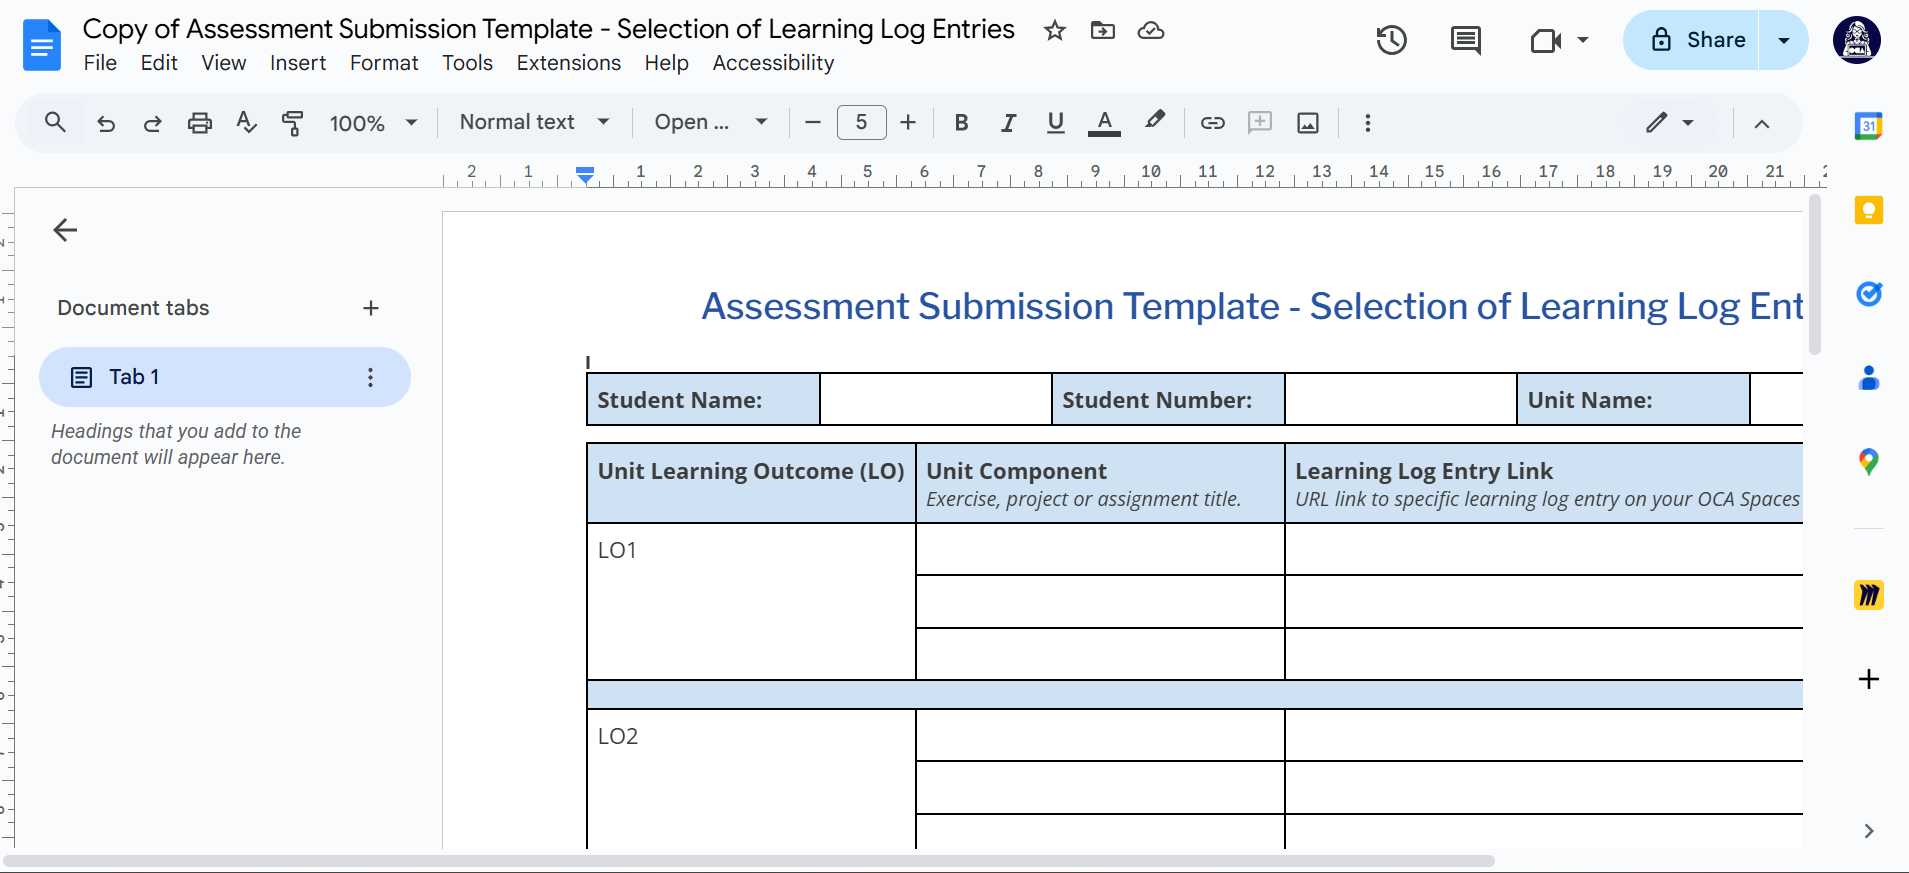
Task: Open the Insert menu
Action: coord(298,63)
